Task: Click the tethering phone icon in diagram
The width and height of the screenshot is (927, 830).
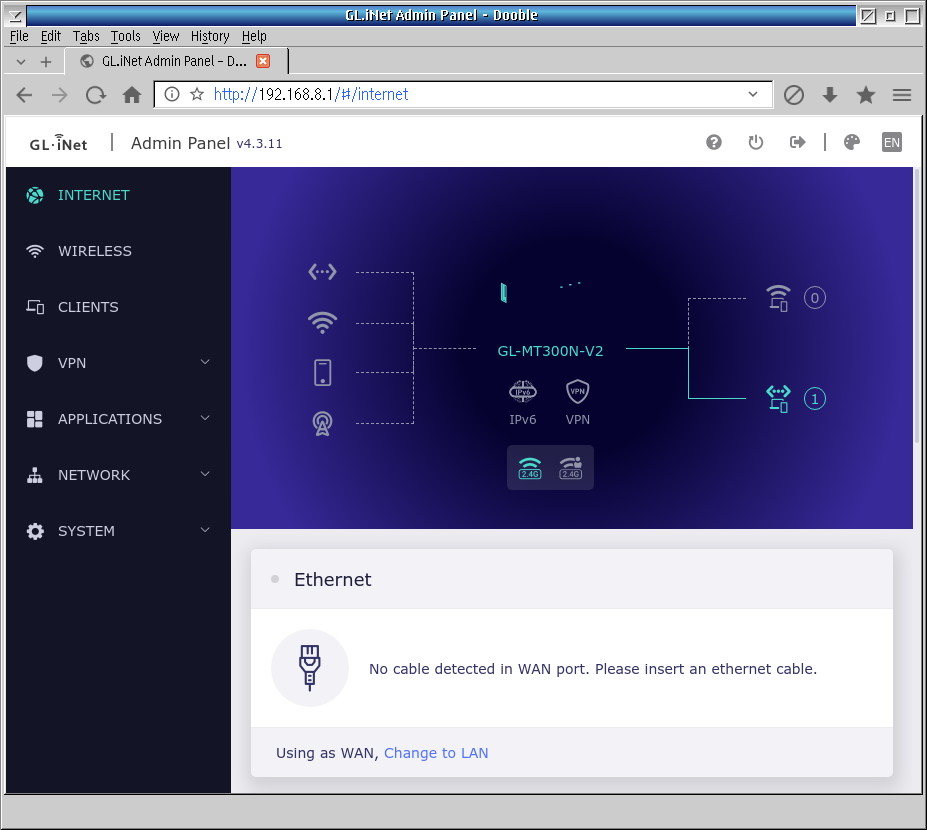Action: pos(322,373)
